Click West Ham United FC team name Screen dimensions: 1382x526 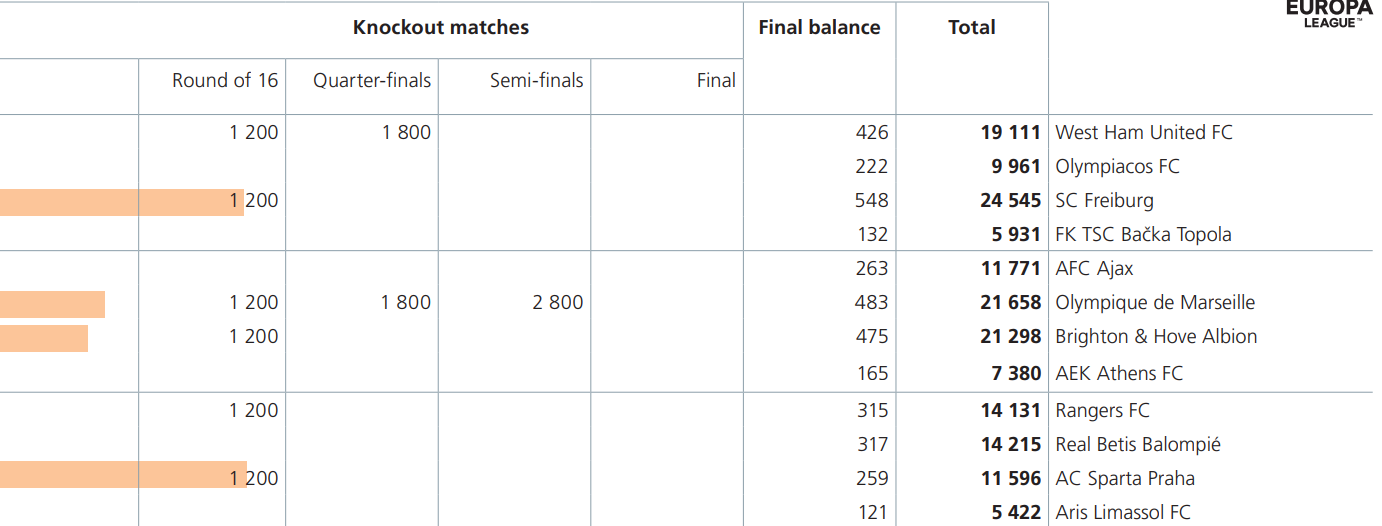(1144, 132)
